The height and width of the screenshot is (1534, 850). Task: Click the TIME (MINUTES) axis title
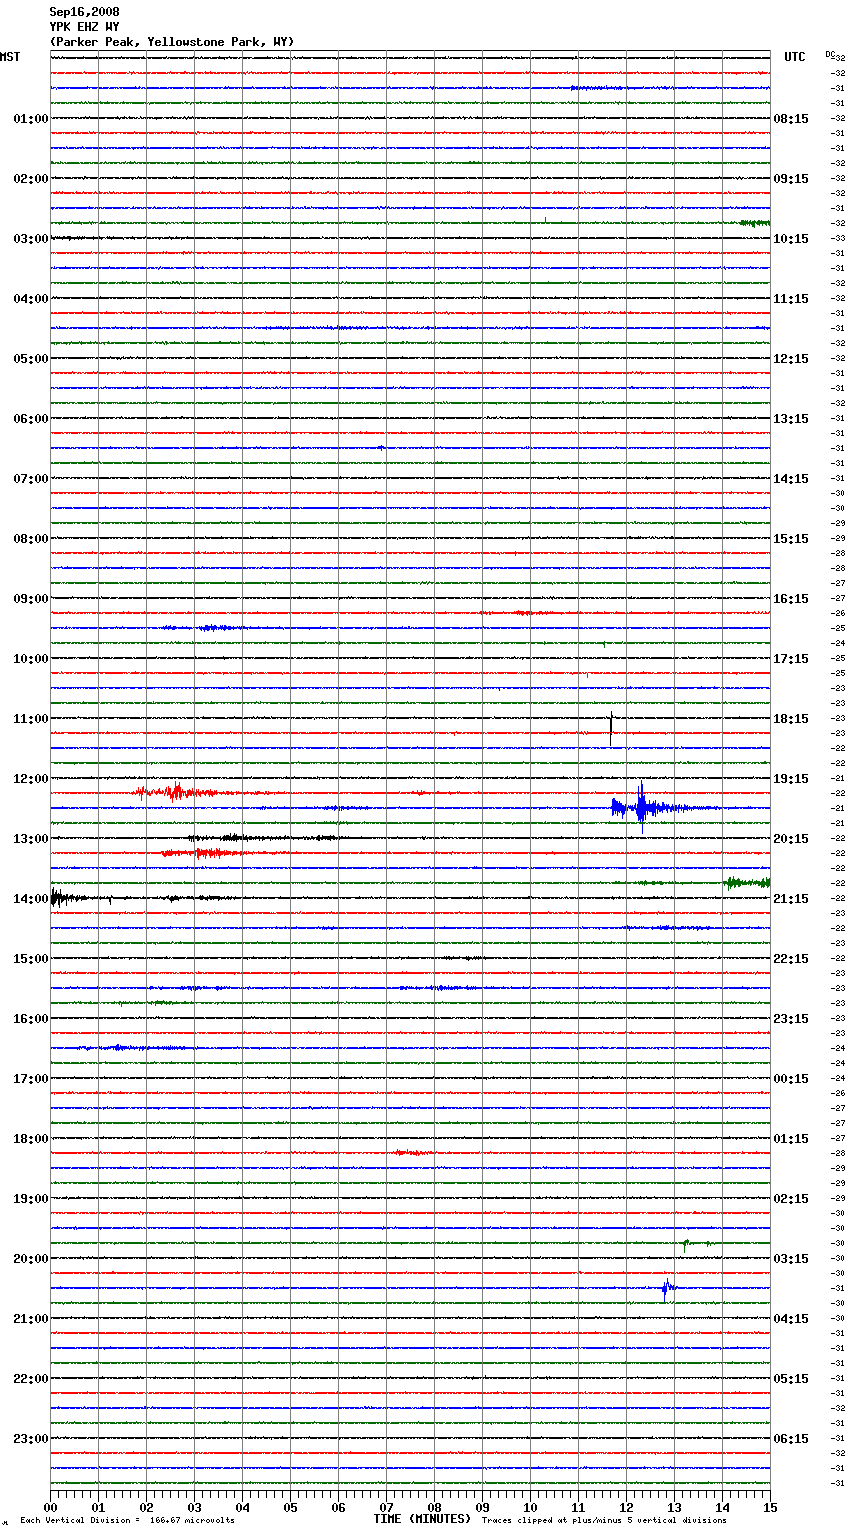(x=422, y=1519)
